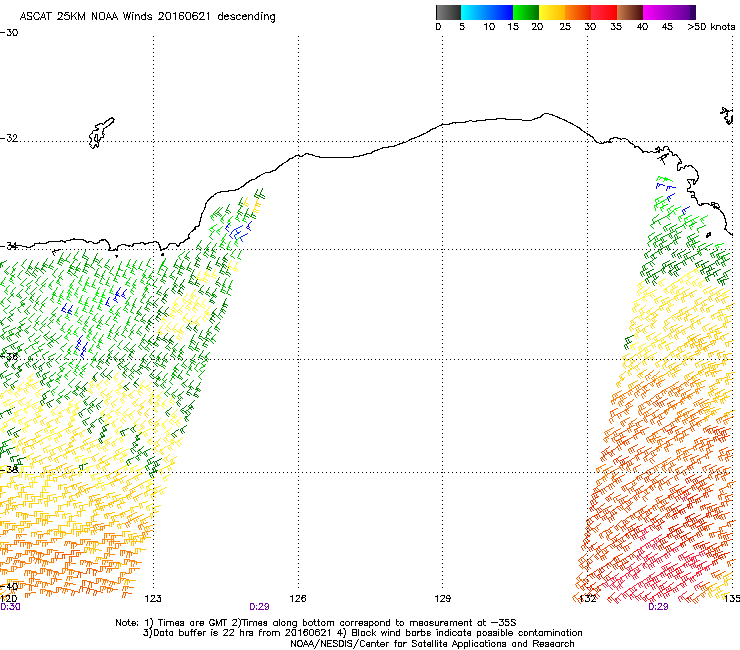
Task: Click the orange 25-30 knots legend swatch
Action: (578, 12)
